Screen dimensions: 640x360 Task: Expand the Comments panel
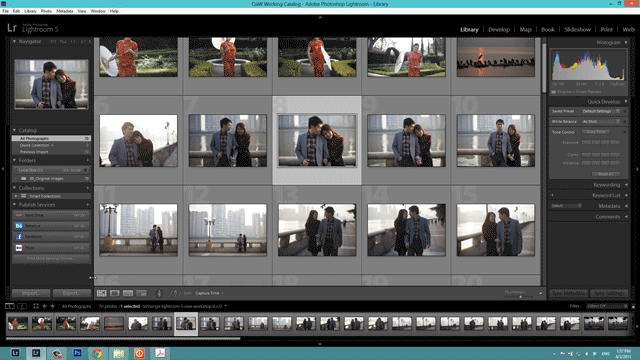(x=626, y=217)
